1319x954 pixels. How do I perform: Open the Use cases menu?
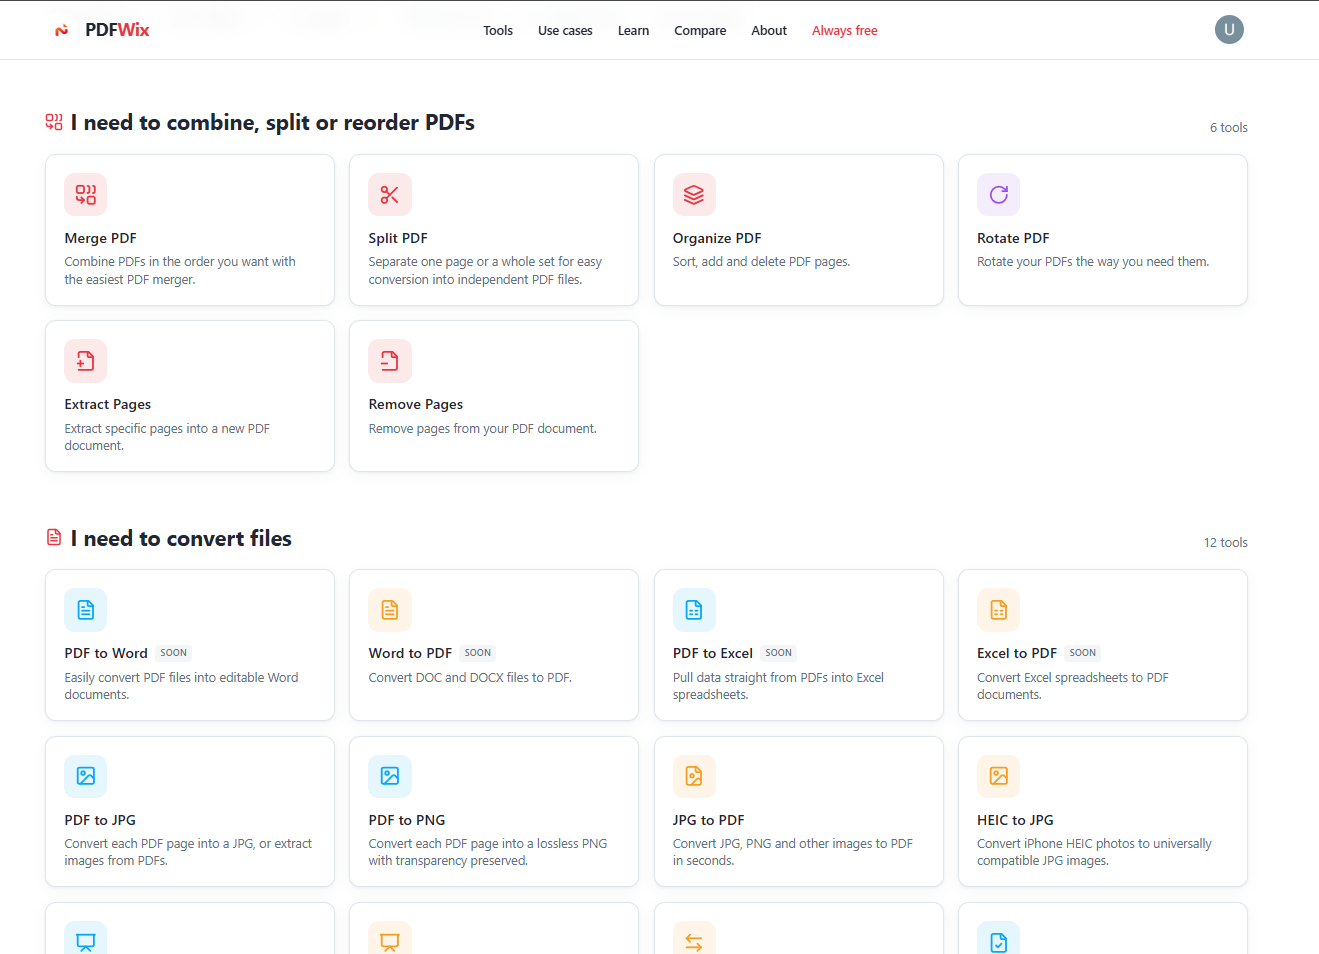(565, 31)
